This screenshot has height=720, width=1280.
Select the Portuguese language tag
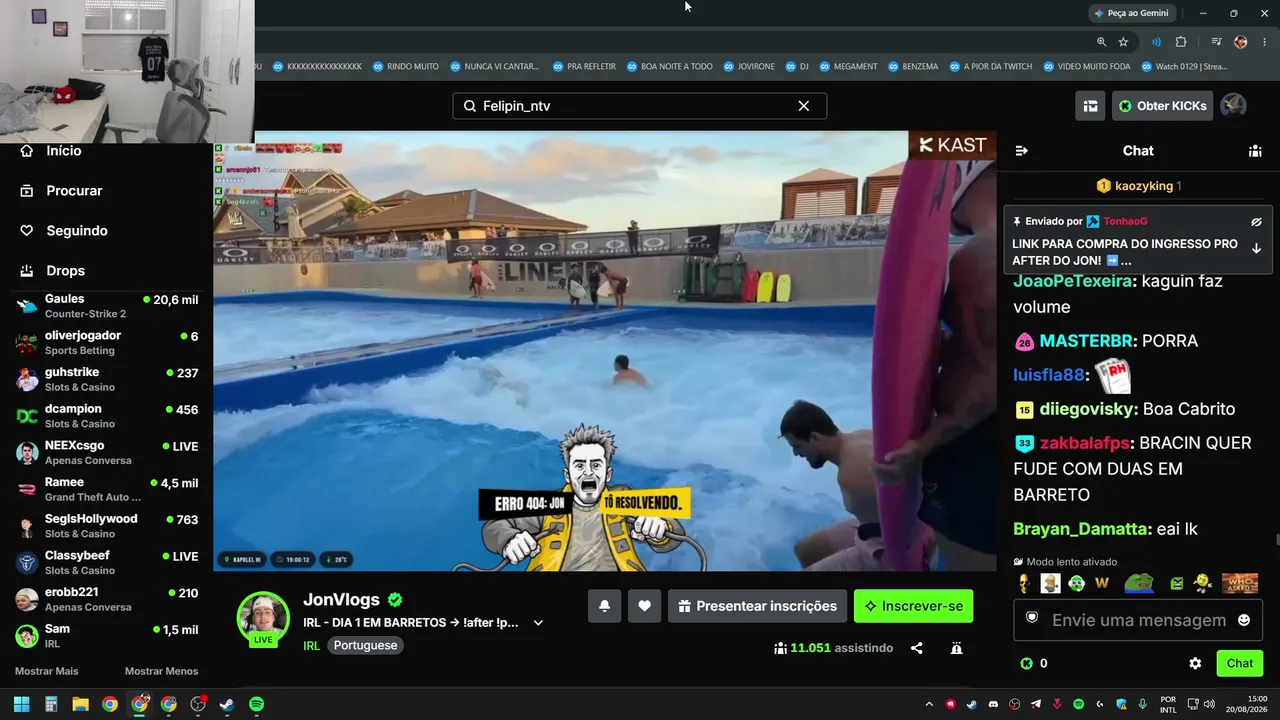[366, 646]
